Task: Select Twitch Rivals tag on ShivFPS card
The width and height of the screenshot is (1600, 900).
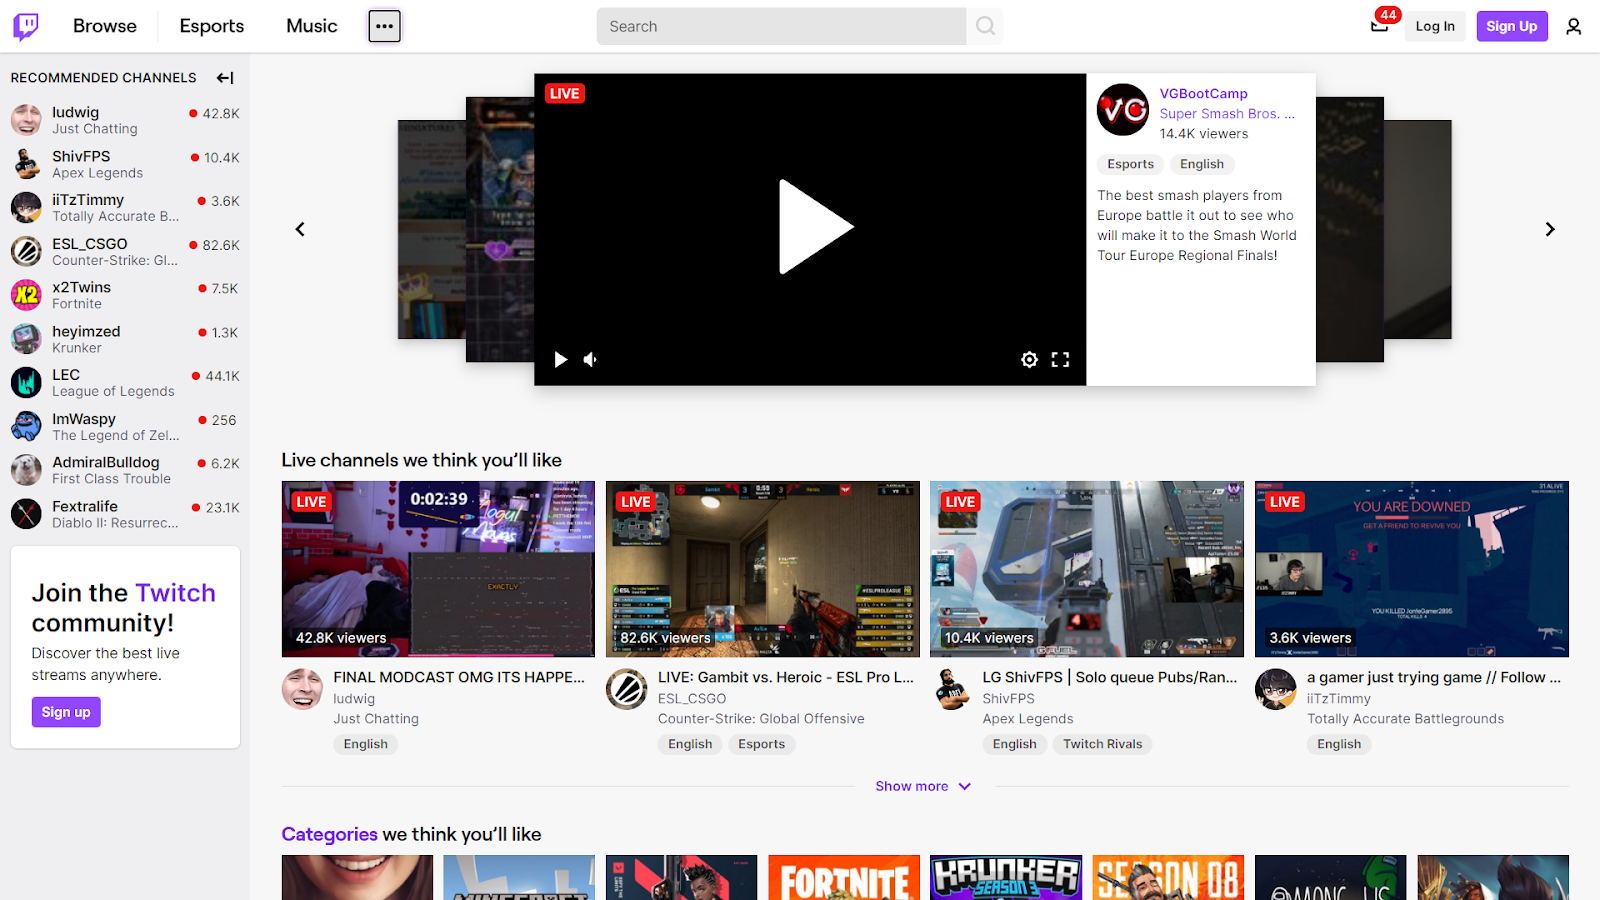Action: click(1102, 744)
